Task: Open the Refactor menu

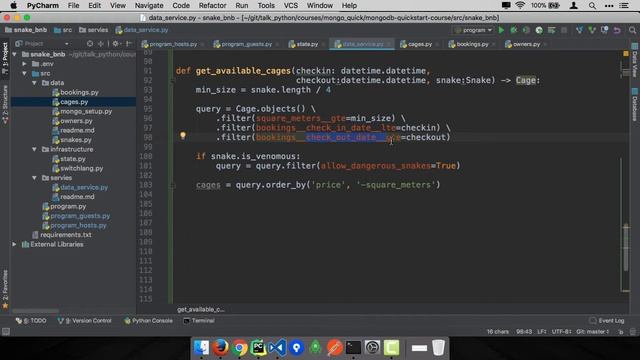Action: click(x=212, y=6)
